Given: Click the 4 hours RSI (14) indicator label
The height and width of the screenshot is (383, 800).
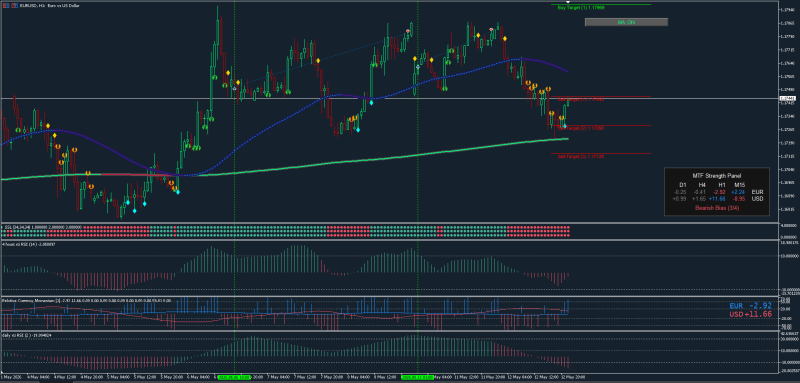Looking at the screenshot, I should point(28,244).
